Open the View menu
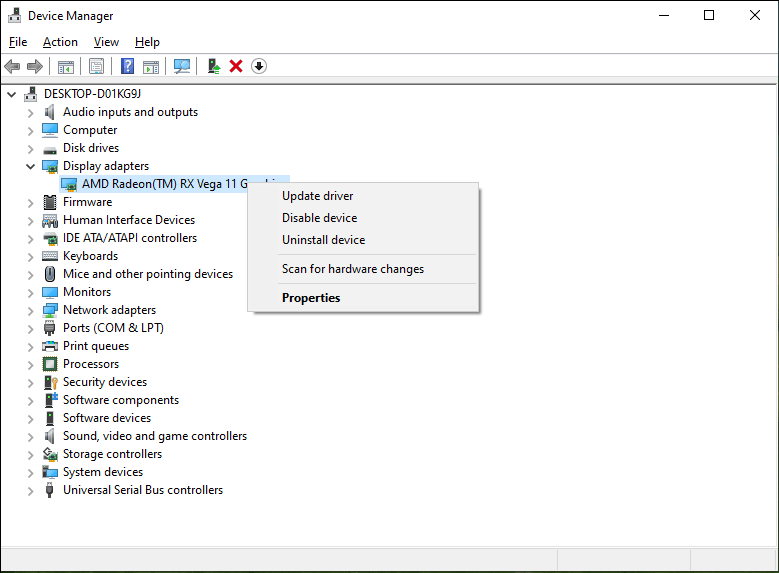The height and width of the screenshot is (573, 779). [x=106, y=42]
